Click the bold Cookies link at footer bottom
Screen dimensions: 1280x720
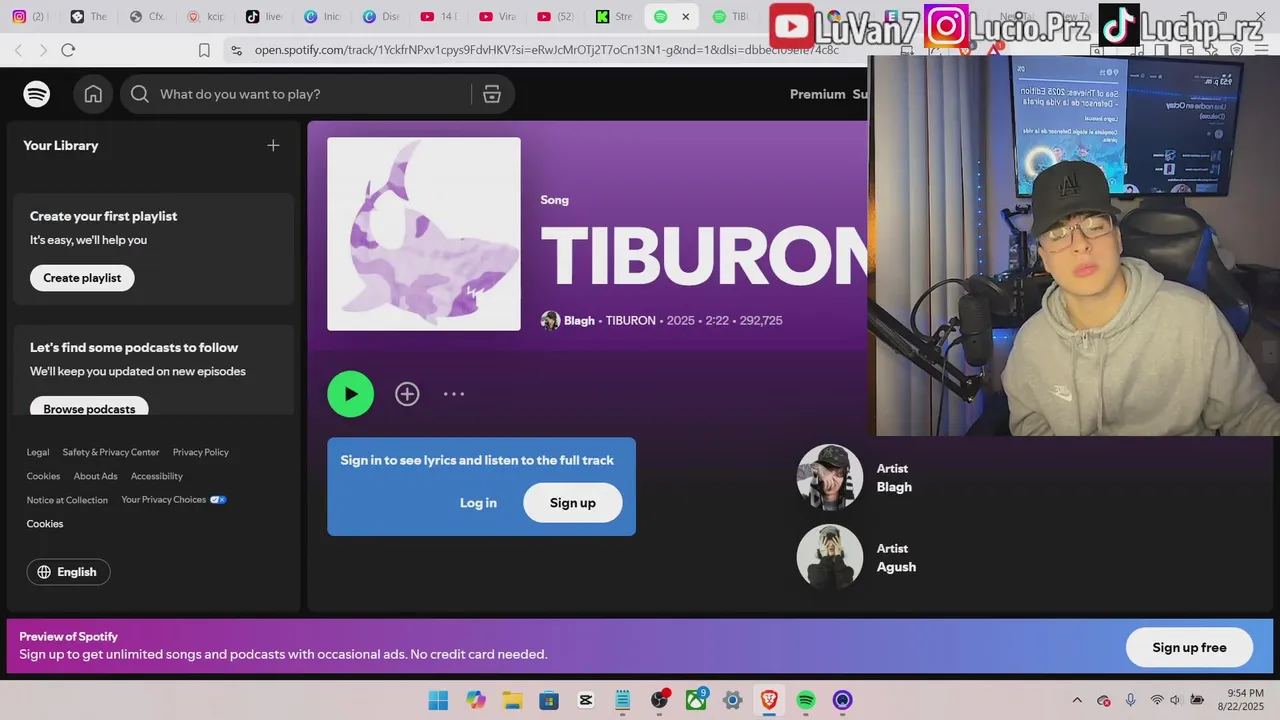[45, 524]
